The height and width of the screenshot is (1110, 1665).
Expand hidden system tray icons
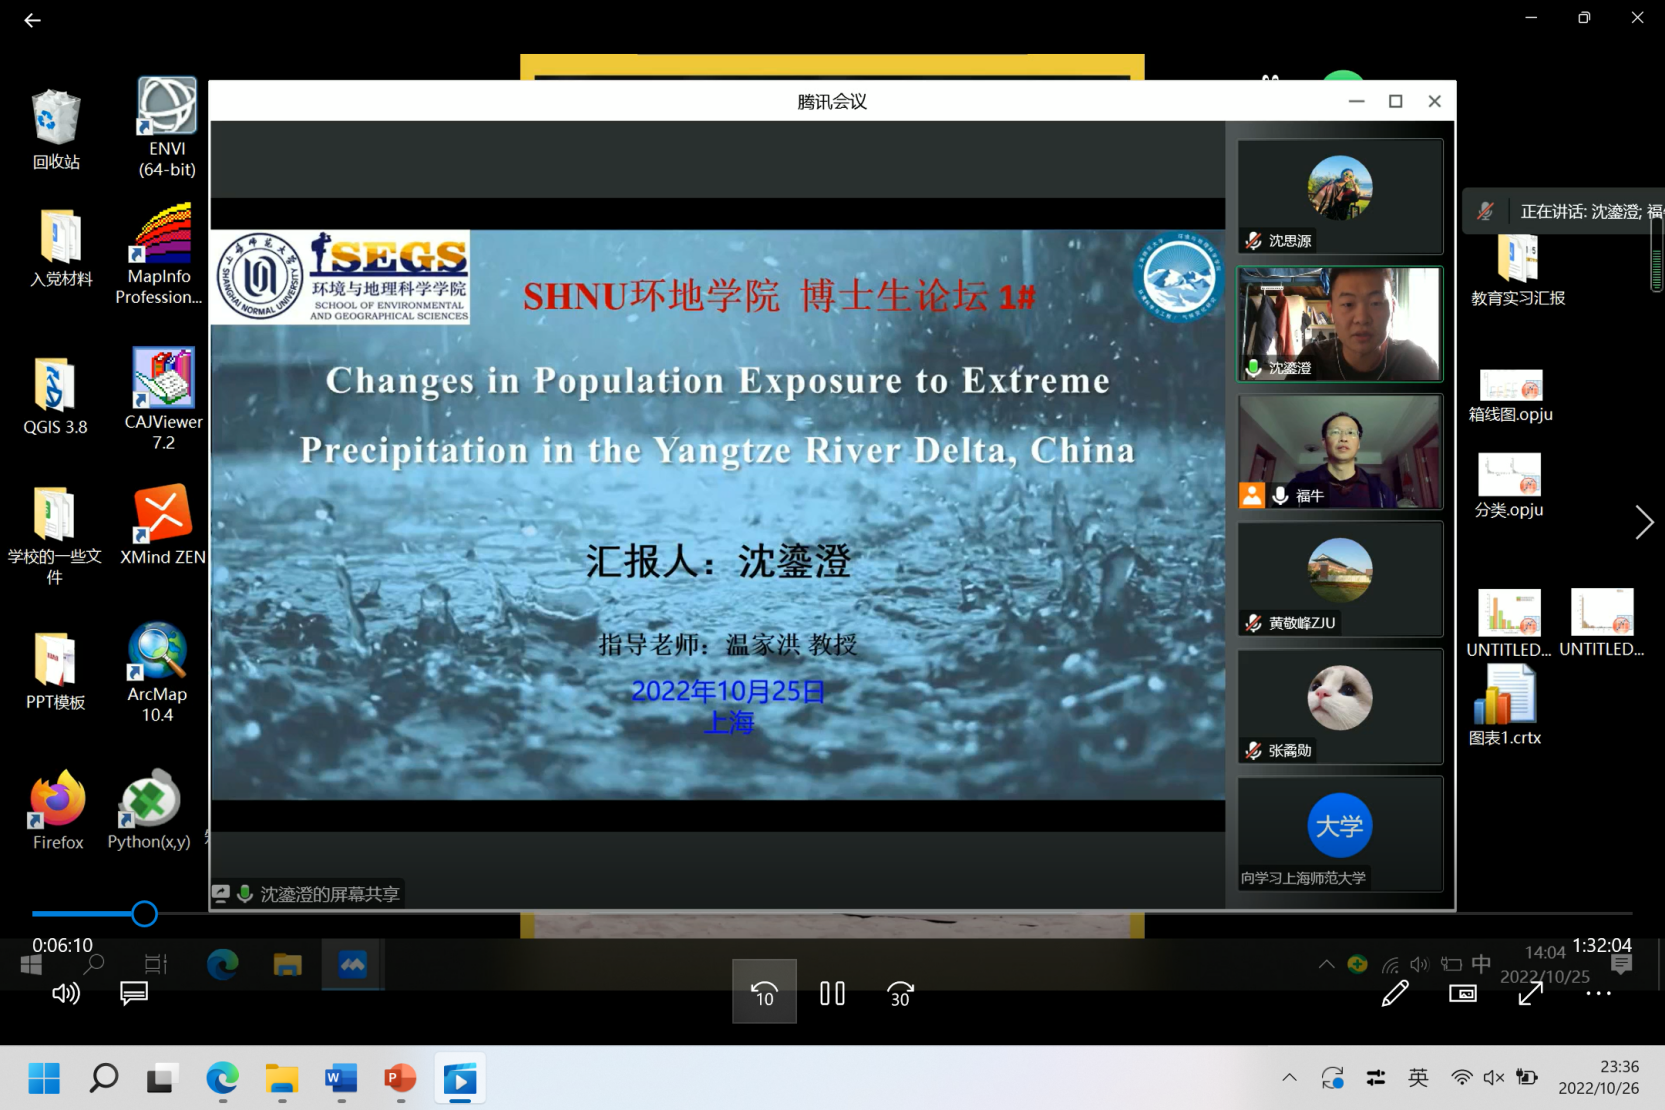(1289, 1078)
